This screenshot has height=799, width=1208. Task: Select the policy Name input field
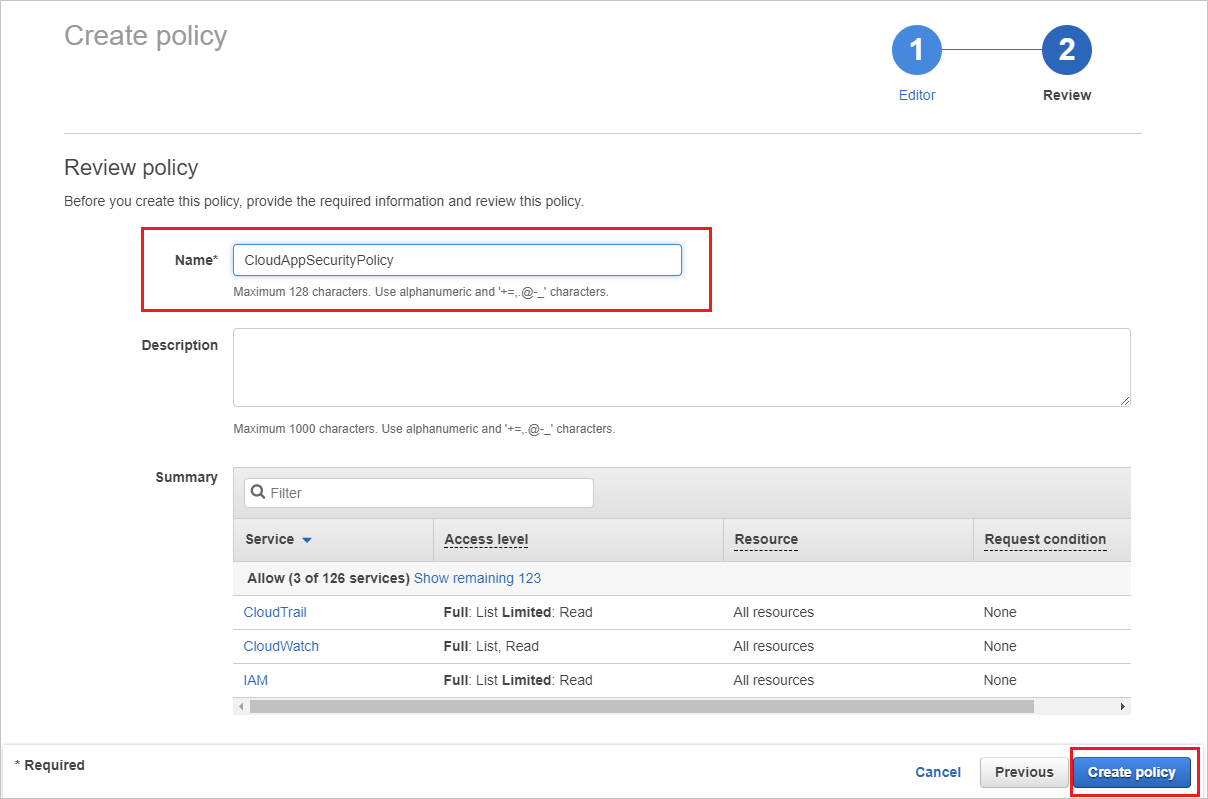pyautogui.click(x=456, y=259)
